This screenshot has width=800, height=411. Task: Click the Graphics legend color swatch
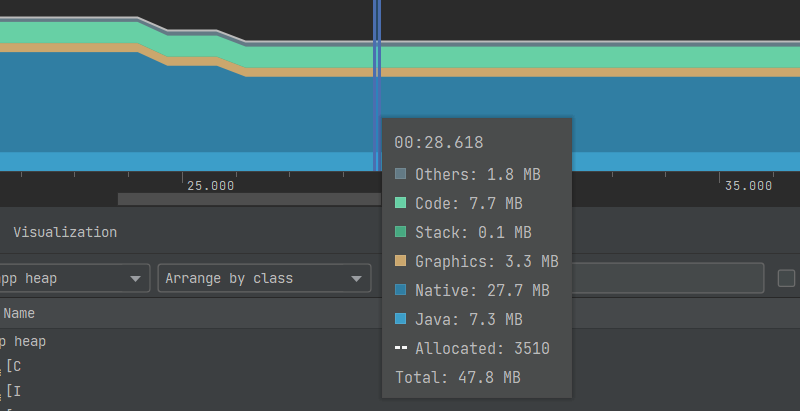click(401, 261)
